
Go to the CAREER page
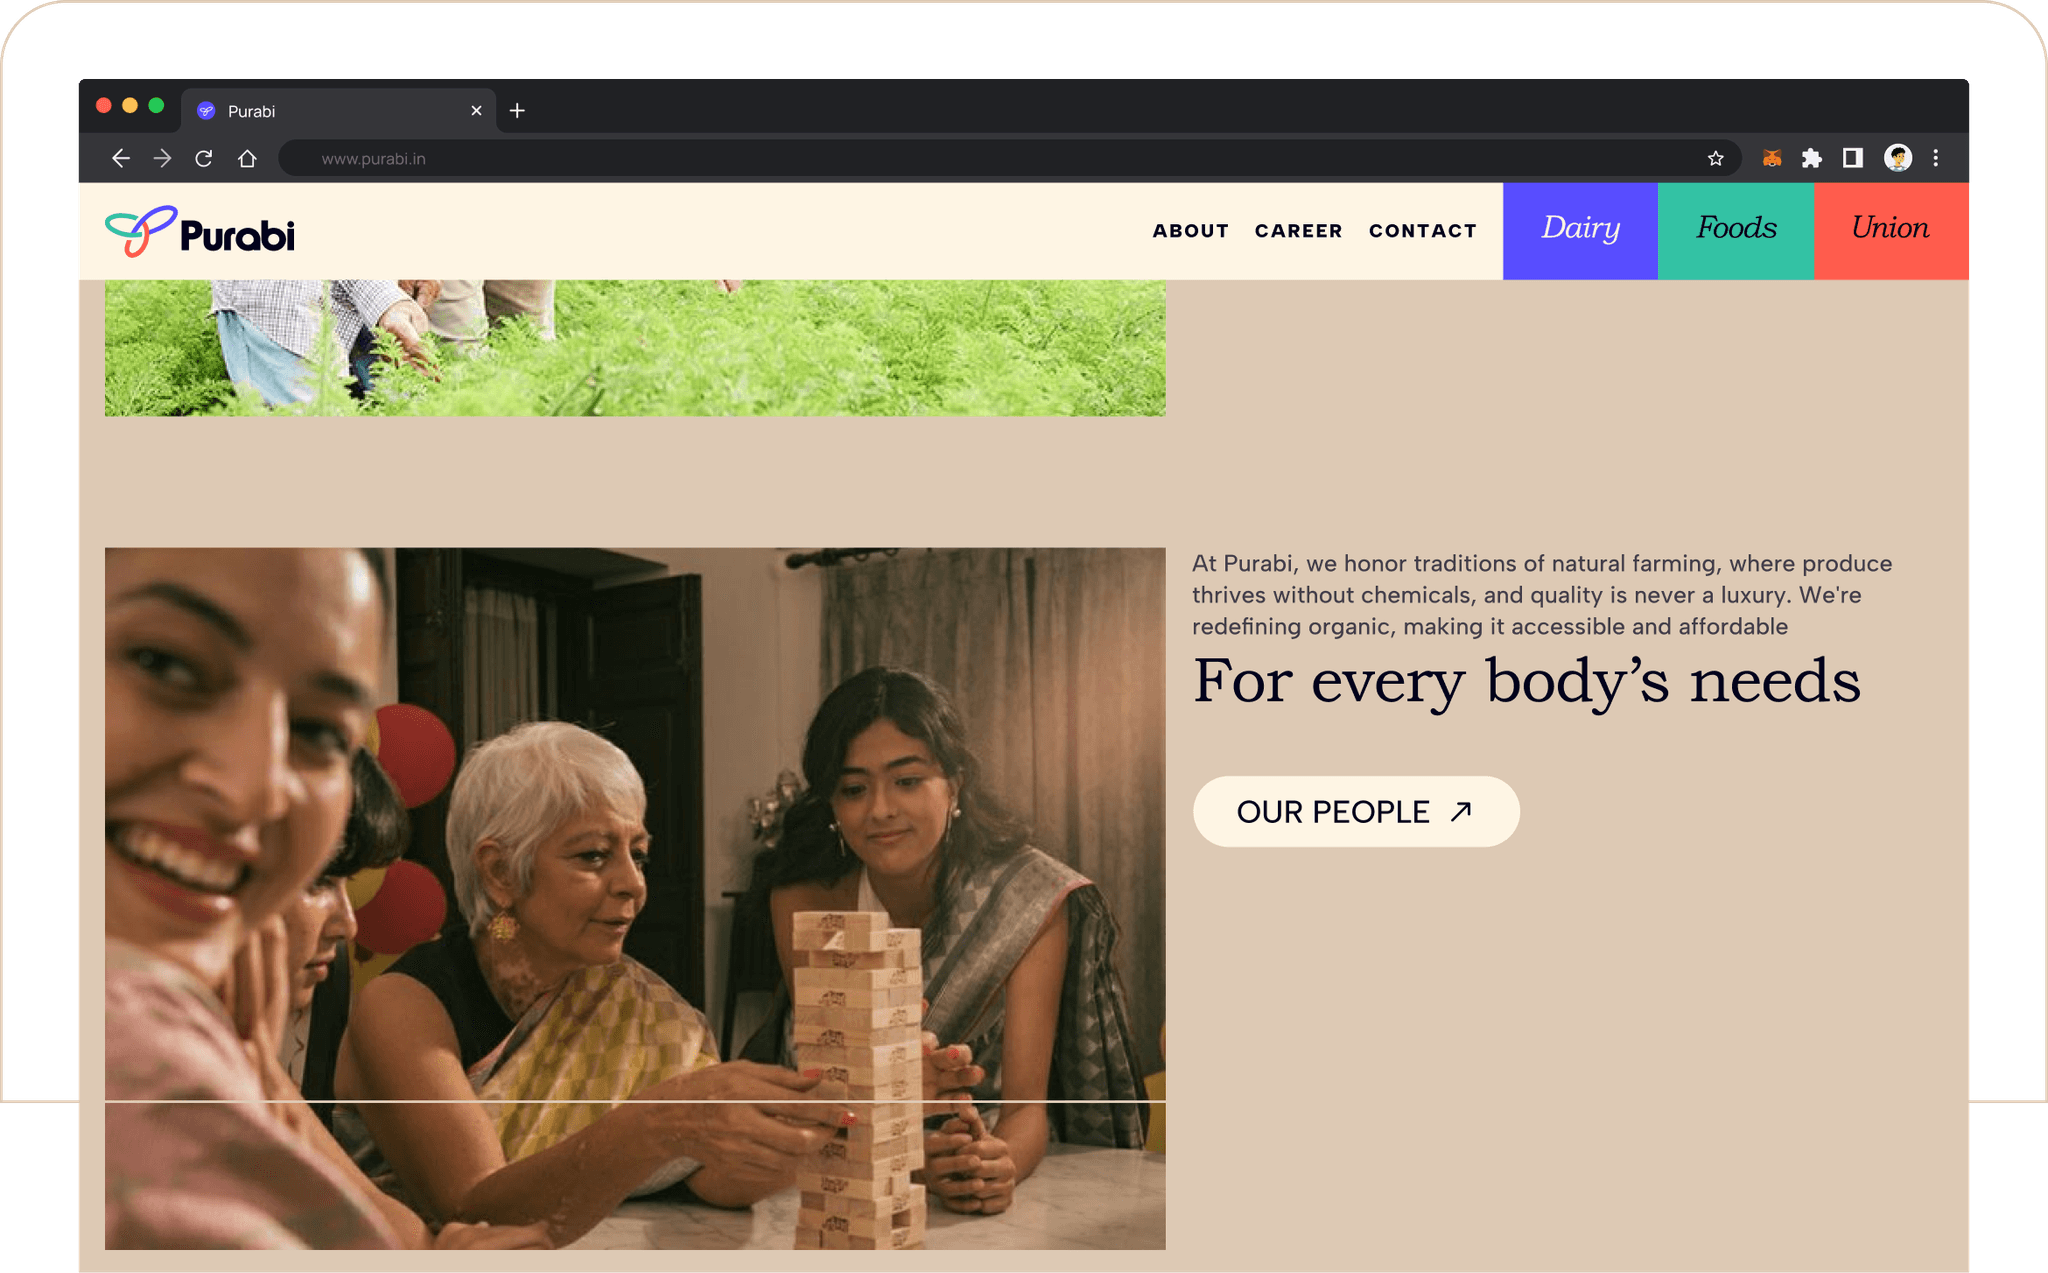click(x=1298, y=231)
